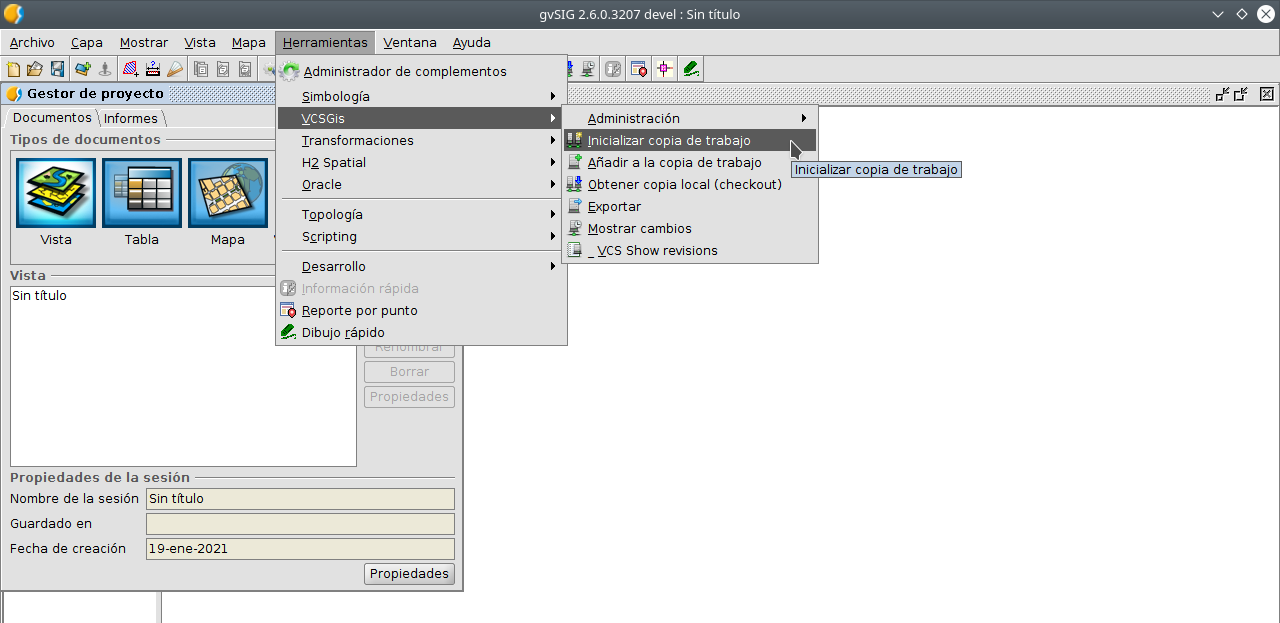Switch to the Documentos tab
The height and width of the screenshot is (623, 1280).
coord(52,118)
